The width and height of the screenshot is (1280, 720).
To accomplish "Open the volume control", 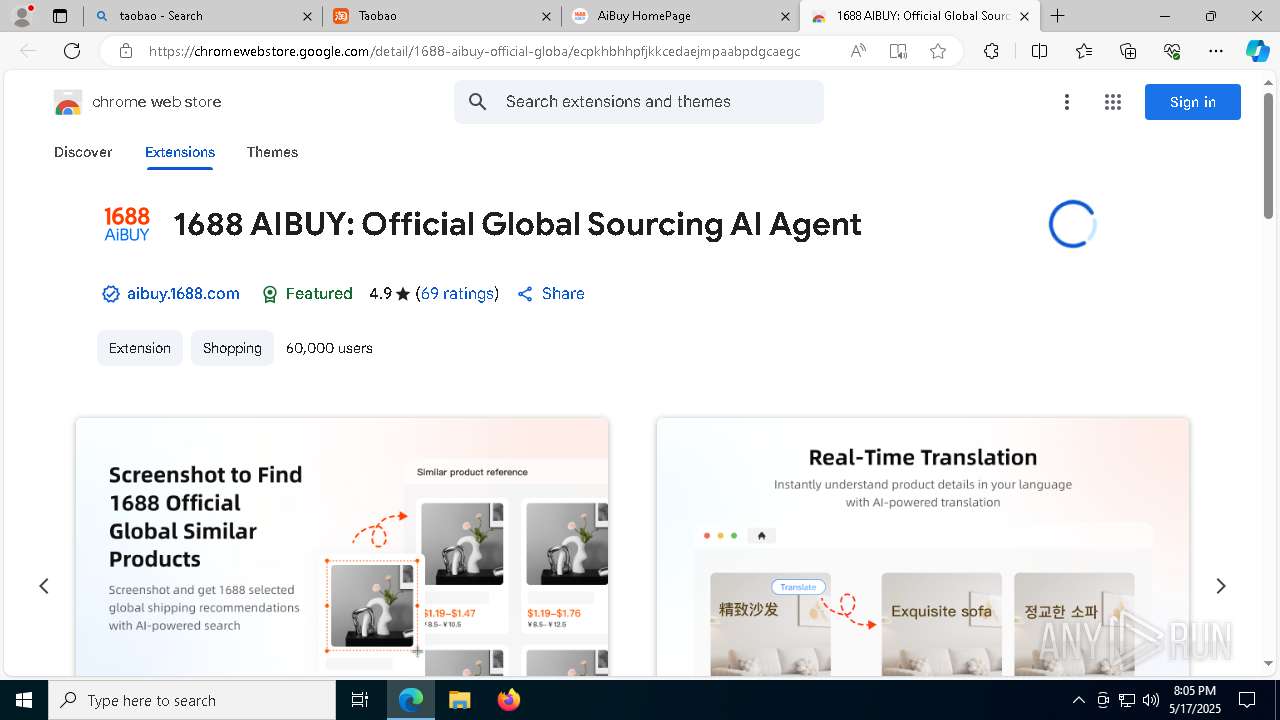I will [1151, 700].
